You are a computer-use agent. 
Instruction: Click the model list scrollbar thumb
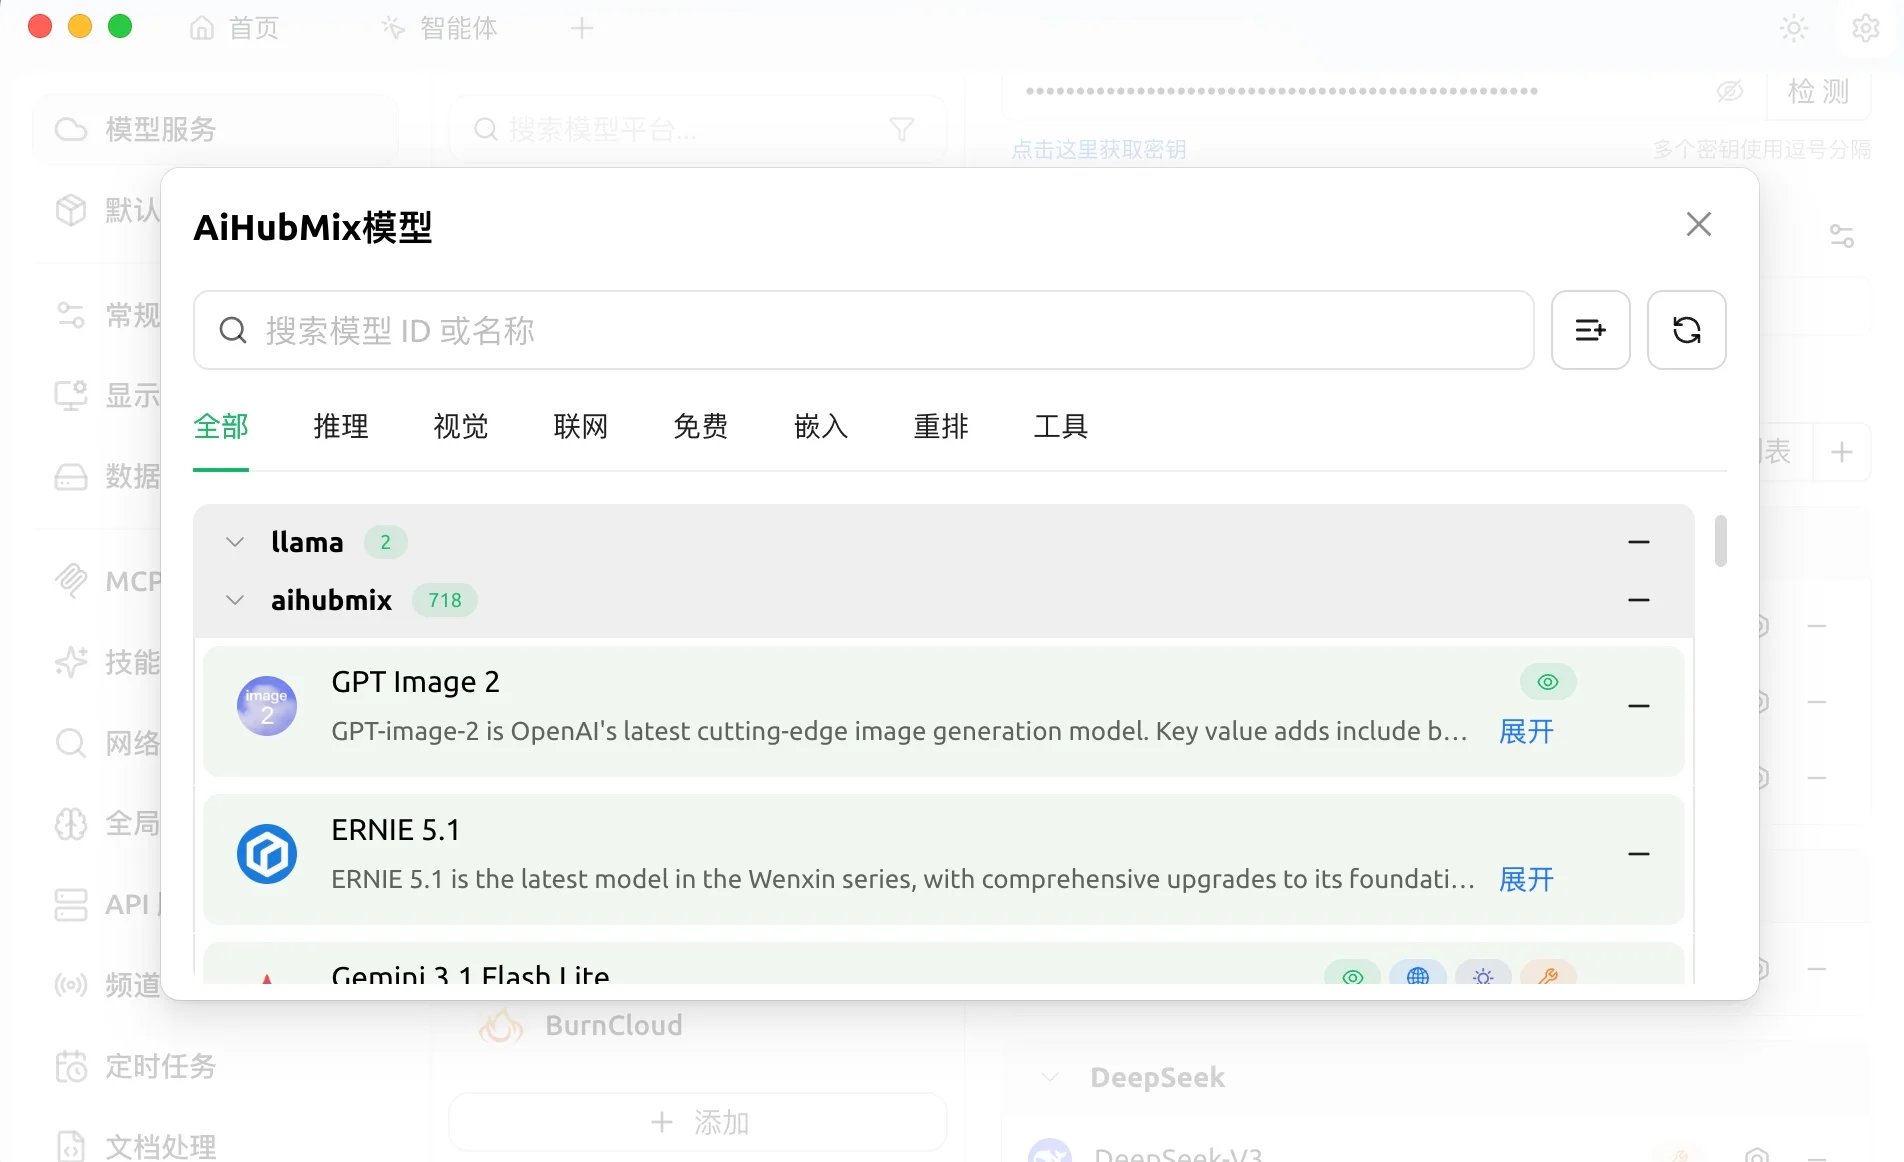tap(1720, 541)
